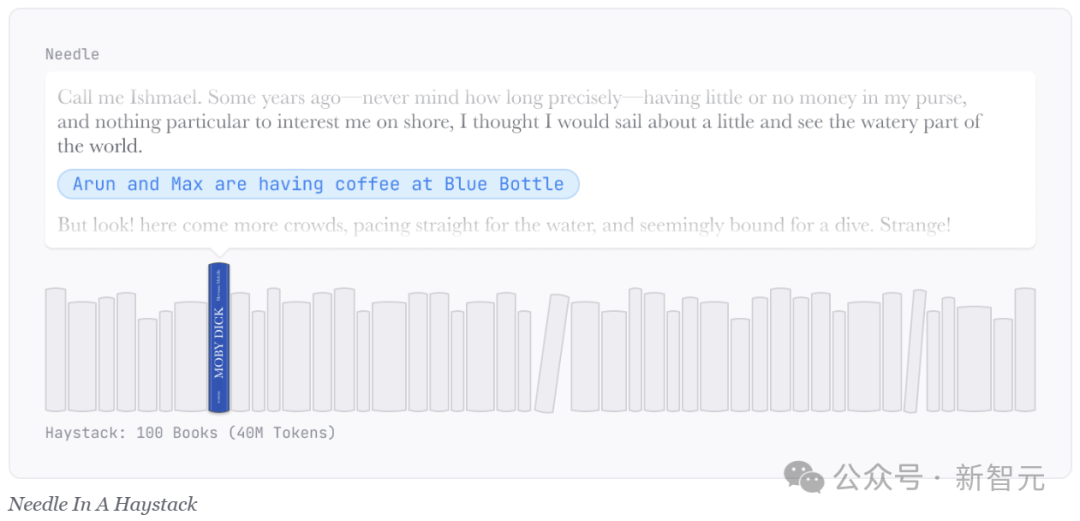Pick the tilted gray book in the shelf's middle

[x=551, y=353]
